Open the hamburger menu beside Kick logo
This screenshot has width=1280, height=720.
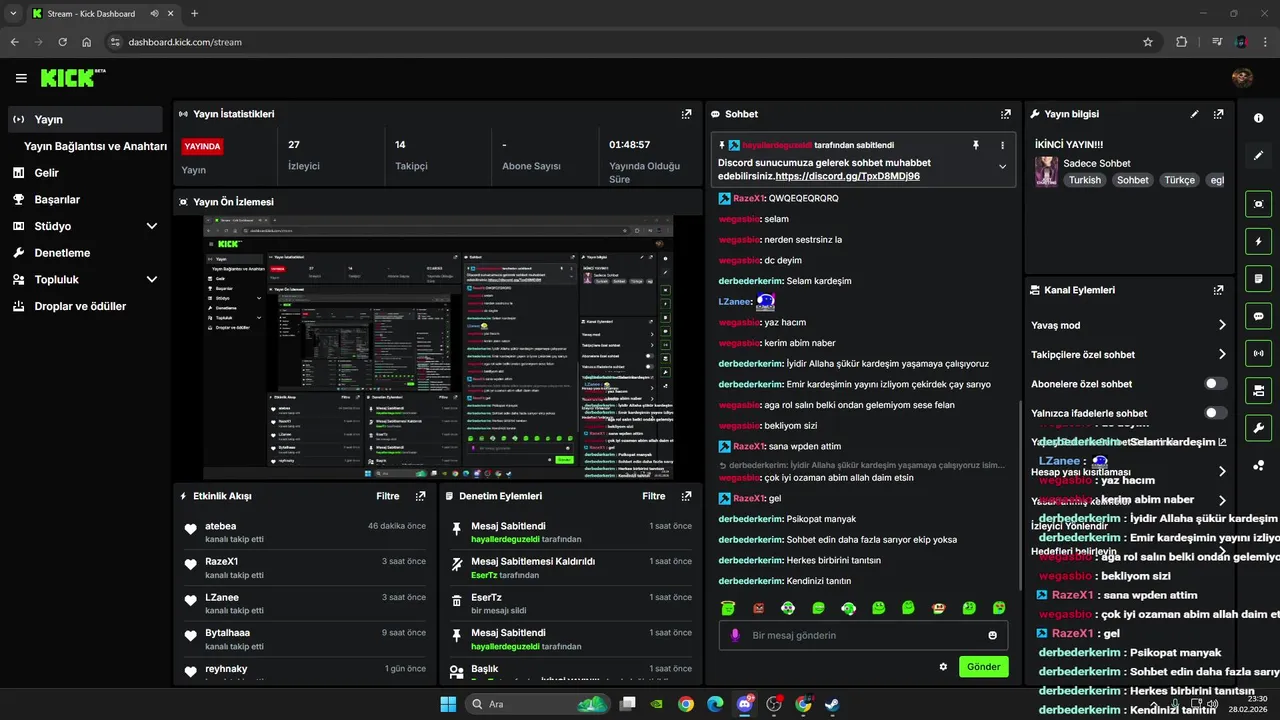pyautogui.click(x=21, y=78)
